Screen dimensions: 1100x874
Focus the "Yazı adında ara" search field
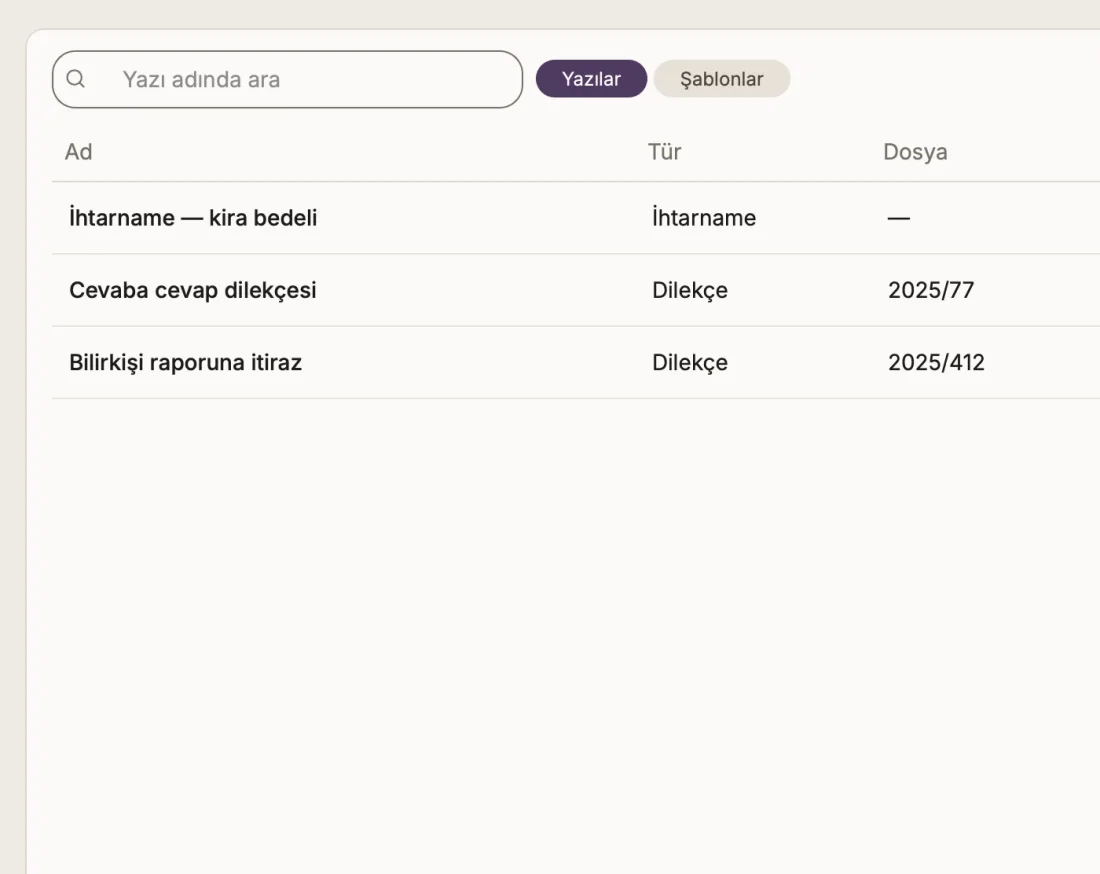click(x=287, y=79)
